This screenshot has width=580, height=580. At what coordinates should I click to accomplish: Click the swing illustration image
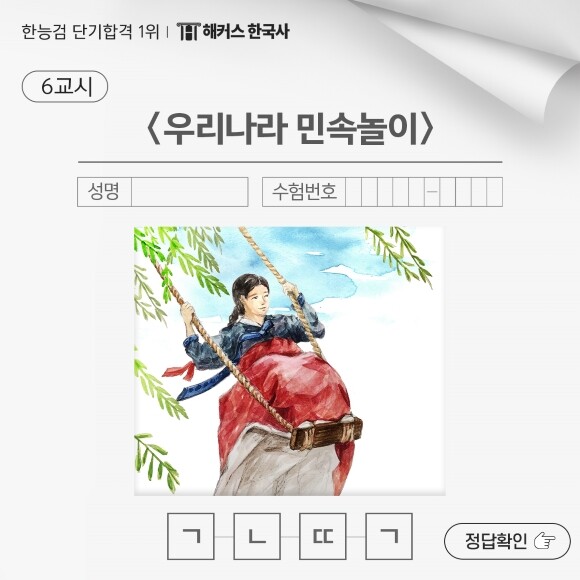(x=290, y=361)
